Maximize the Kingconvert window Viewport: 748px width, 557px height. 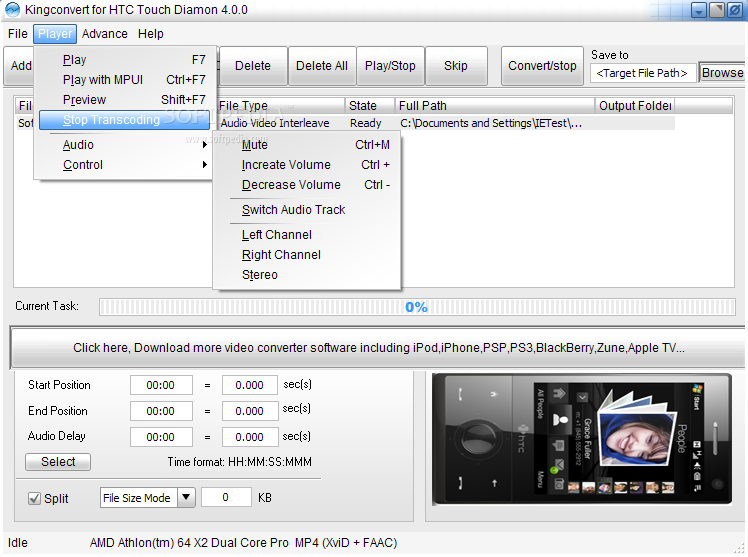pyautogui.click(x=717, y=10)
